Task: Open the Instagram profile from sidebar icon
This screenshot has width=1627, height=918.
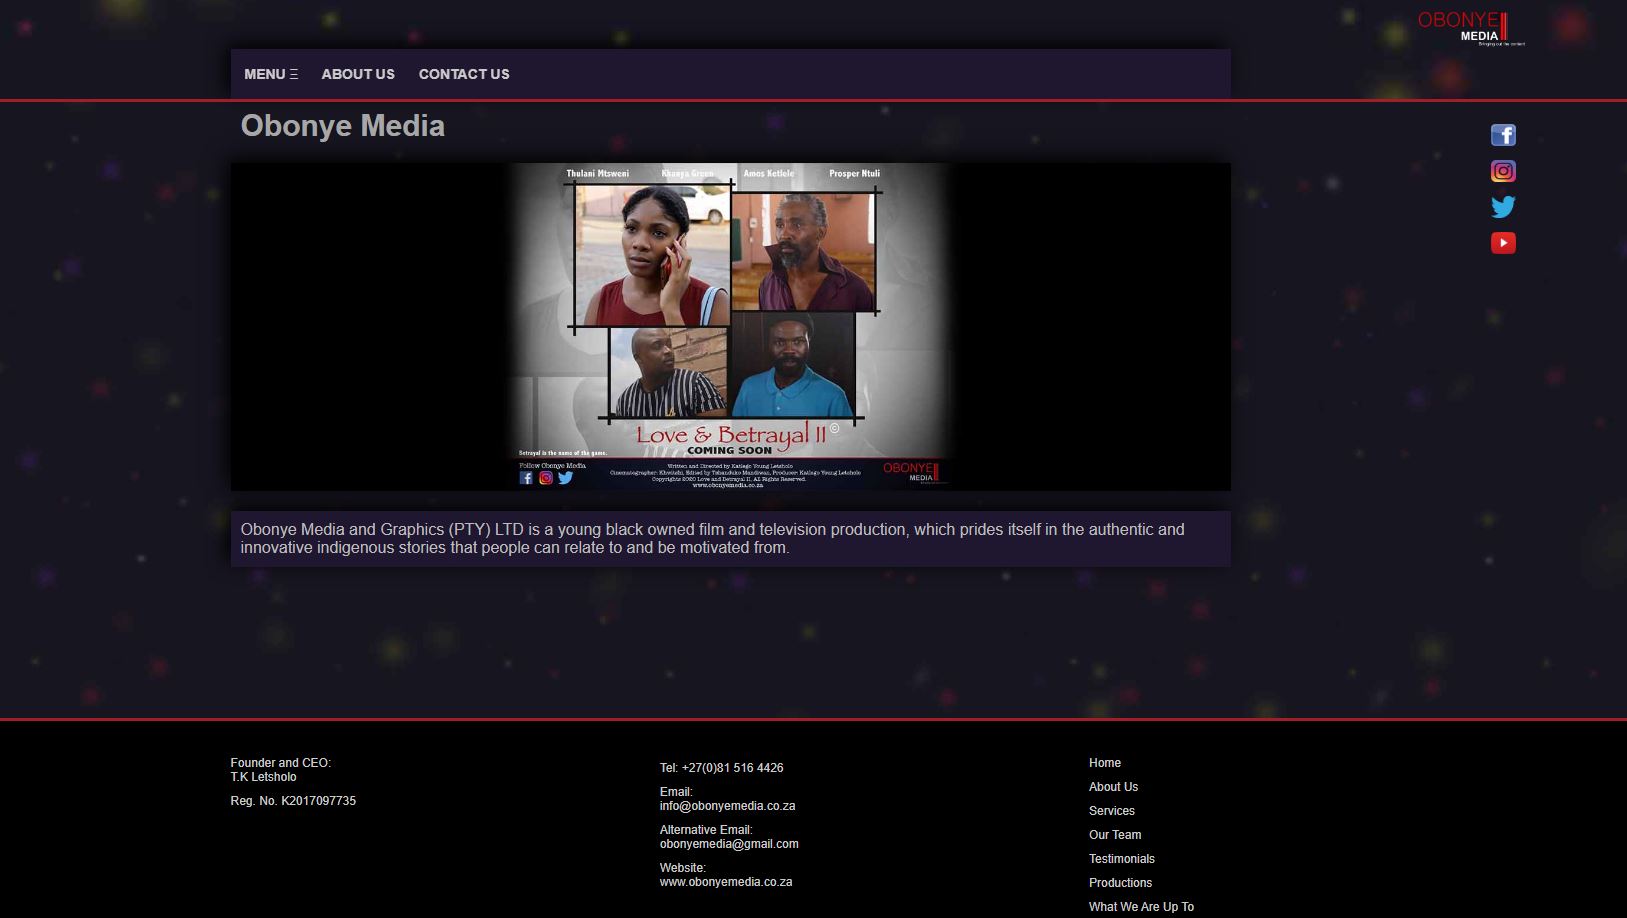Action: click(1503, 171)
